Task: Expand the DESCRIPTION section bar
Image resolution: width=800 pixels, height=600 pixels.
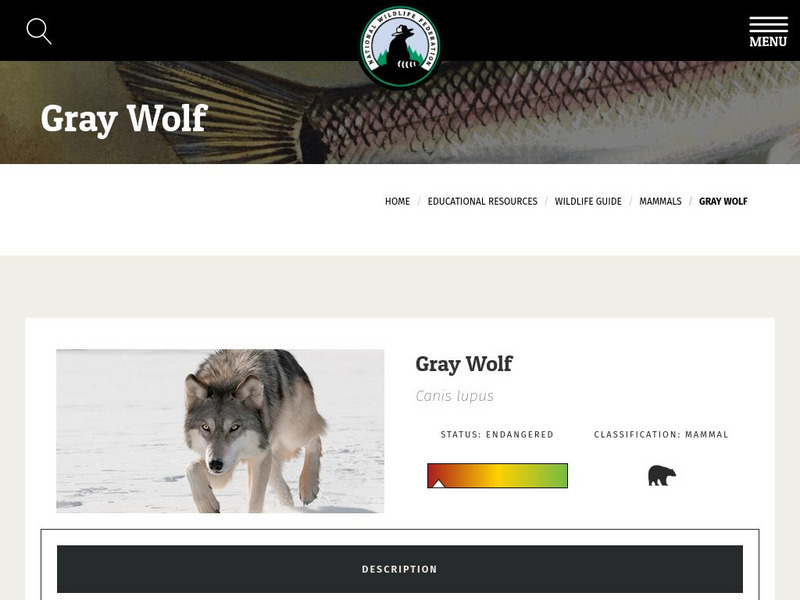Action: (x=399, y=569)
